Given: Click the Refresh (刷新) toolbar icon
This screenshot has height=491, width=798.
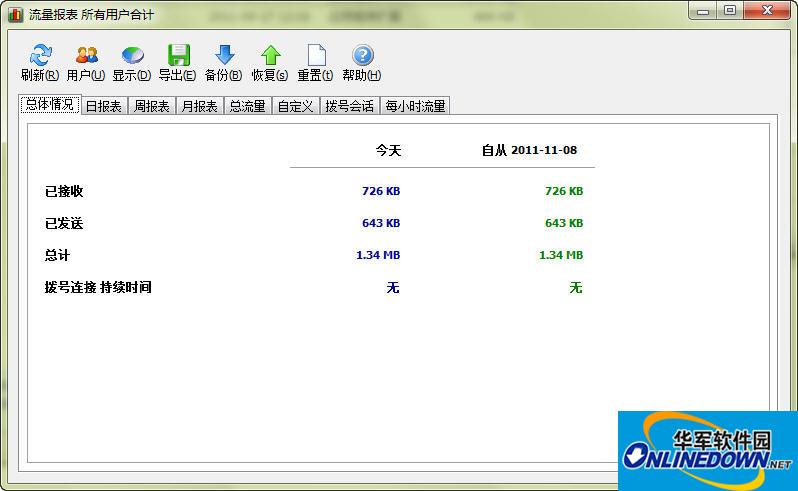Looking at the screenshot, I should pyautogui.click(x=40, y=56).
